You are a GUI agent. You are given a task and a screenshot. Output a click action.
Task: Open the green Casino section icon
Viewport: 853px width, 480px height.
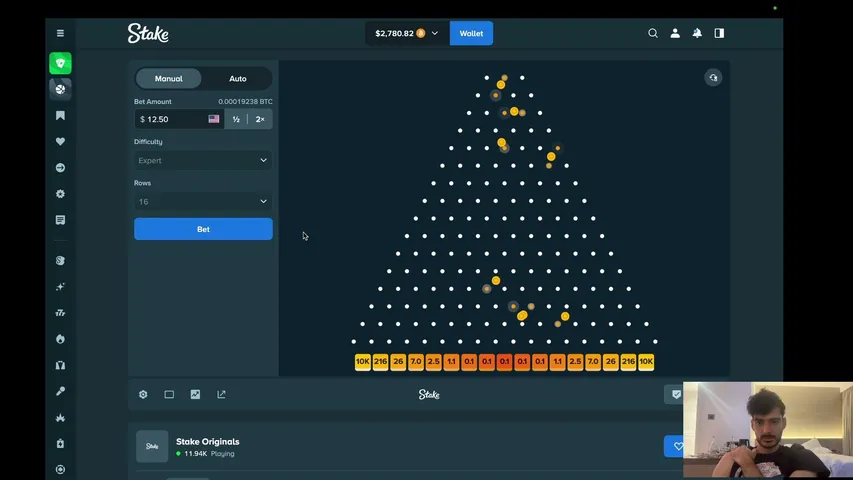tap(60, 63)
